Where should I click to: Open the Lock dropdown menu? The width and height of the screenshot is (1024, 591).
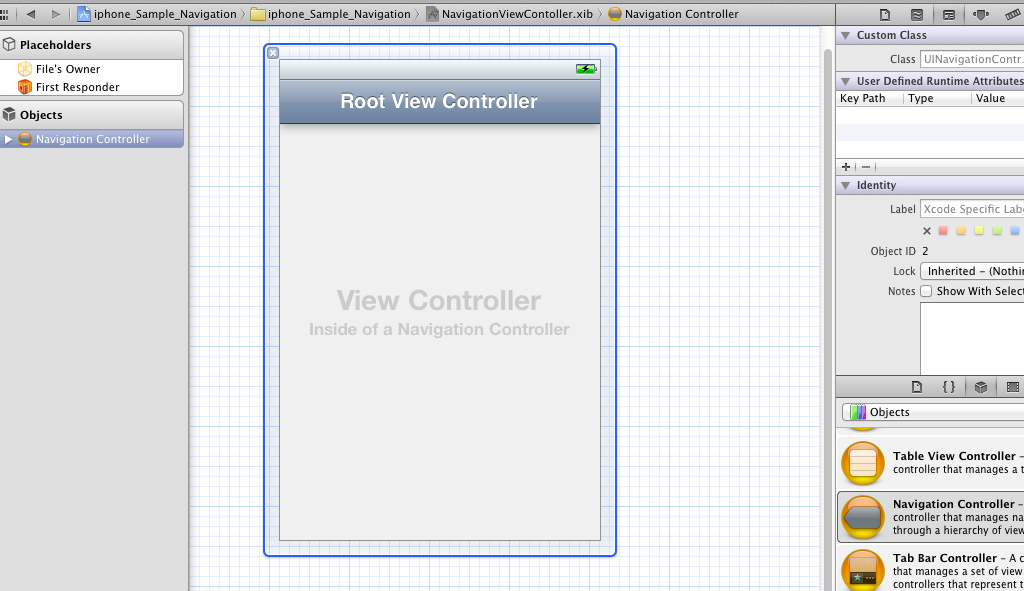pos(972,271)
